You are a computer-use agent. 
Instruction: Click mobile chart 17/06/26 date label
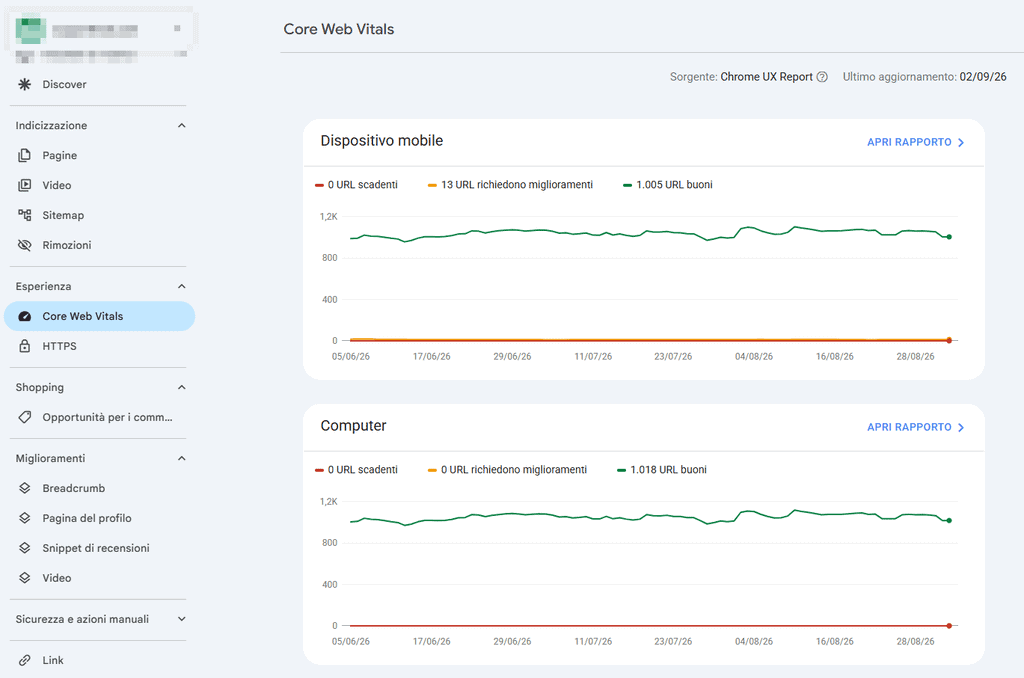(432, 357)
